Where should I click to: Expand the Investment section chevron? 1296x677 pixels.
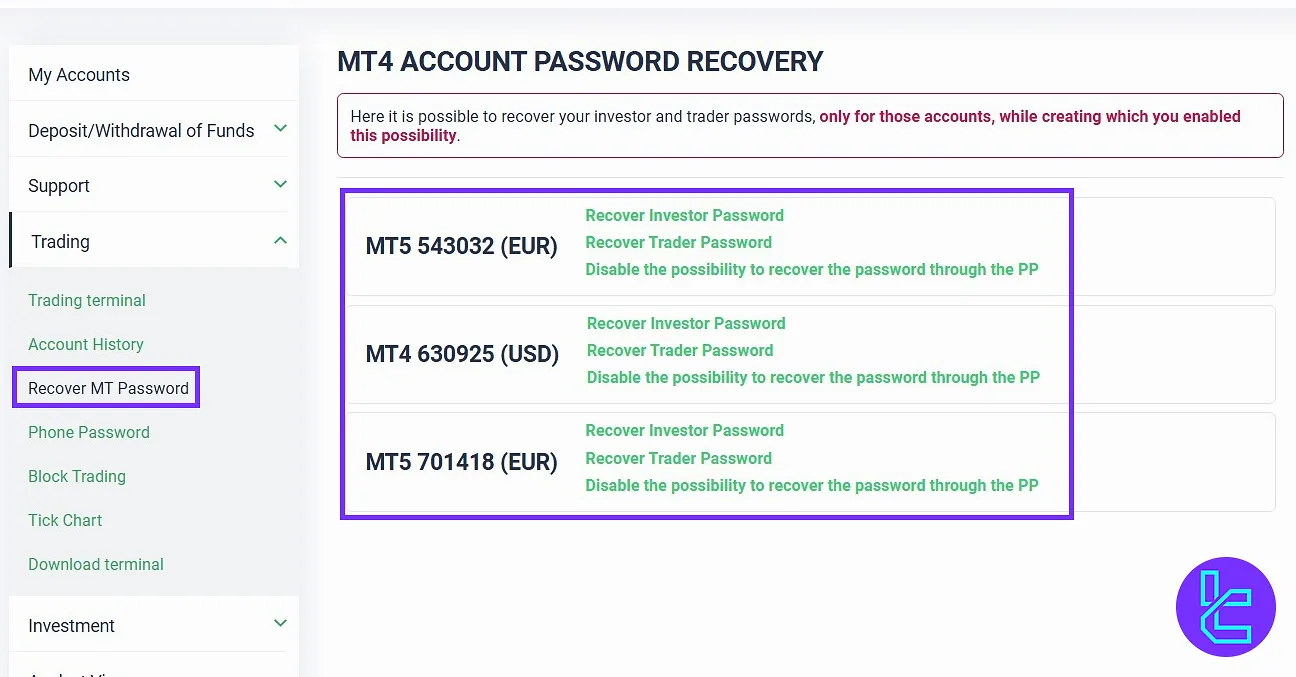[281, 623]
